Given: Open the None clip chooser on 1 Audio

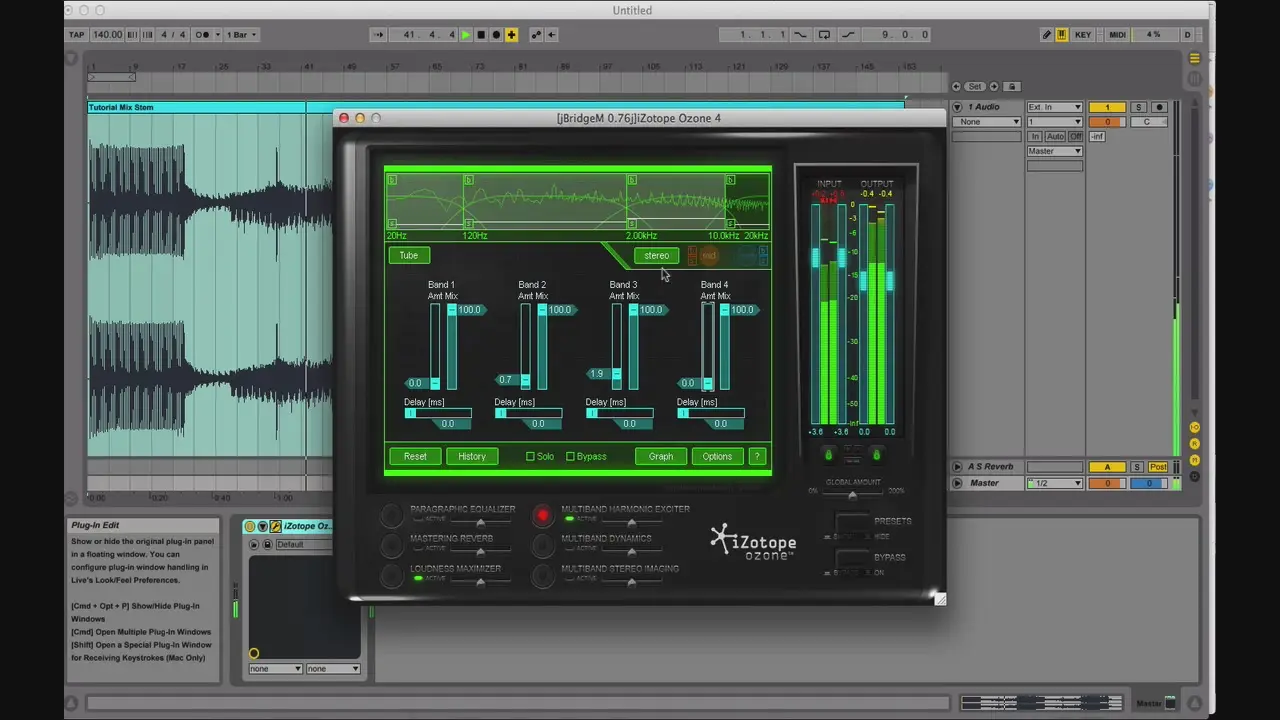Looking at the screenshot, I should [986, 122].
